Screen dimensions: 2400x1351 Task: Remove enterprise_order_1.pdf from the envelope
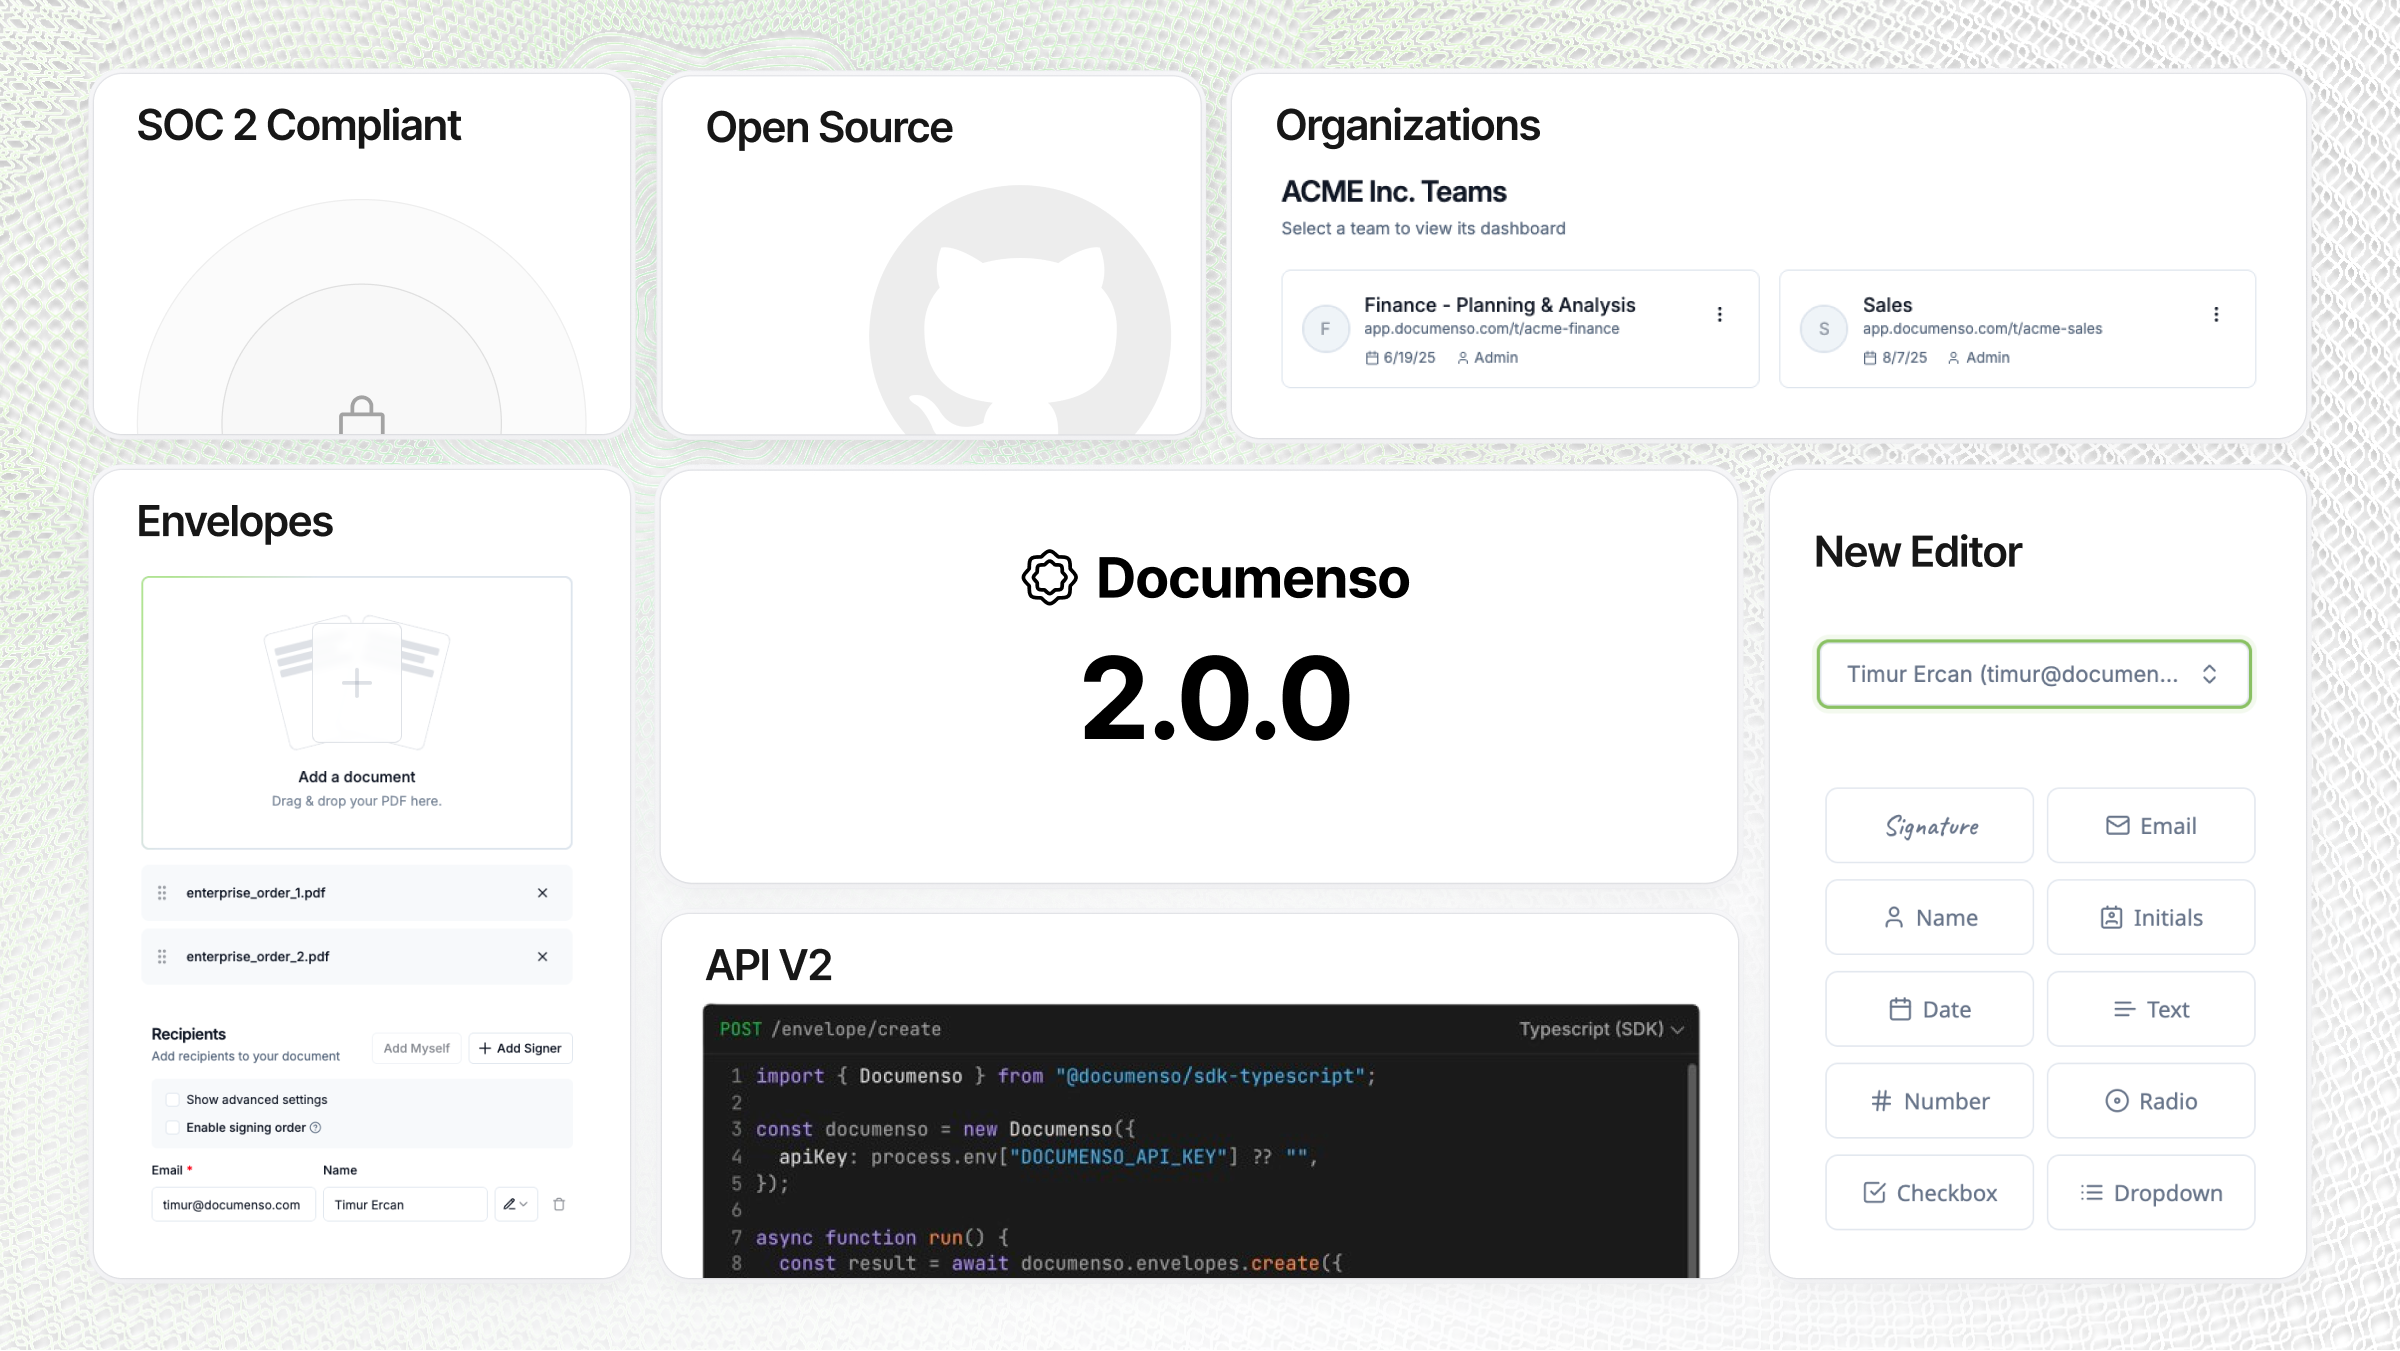tap(543, 892)
